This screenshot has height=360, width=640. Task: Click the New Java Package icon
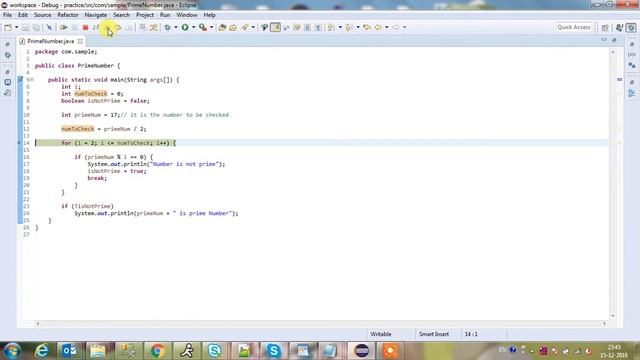[x=222, y=27]
